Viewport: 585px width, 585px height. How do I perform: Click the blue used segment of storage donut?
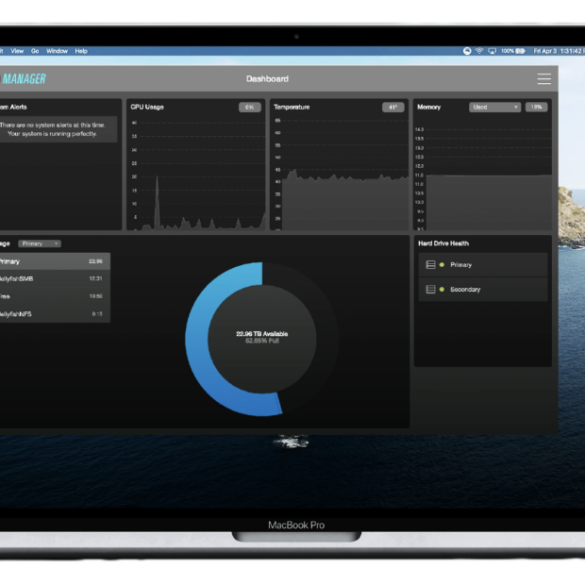197,338
